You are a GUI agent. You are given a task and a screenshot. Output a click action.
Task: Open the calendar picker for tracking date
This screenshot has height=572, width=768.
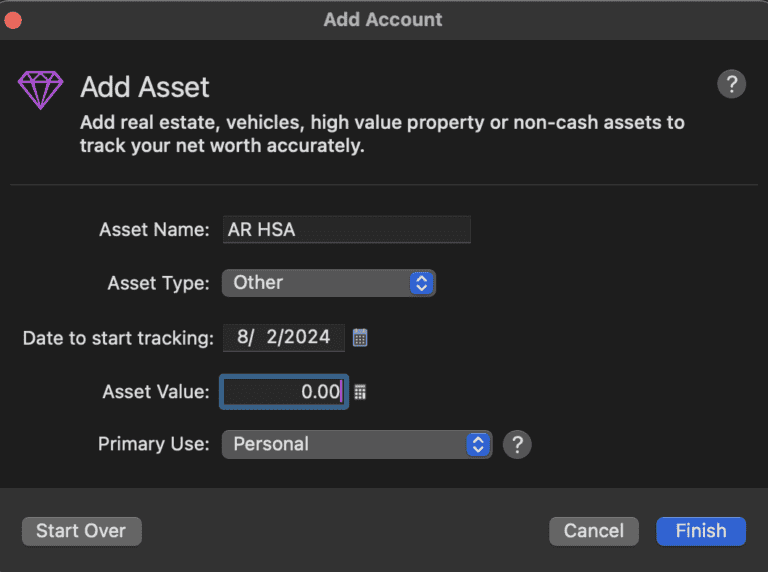pyautogui.click(x=360, y=337)
